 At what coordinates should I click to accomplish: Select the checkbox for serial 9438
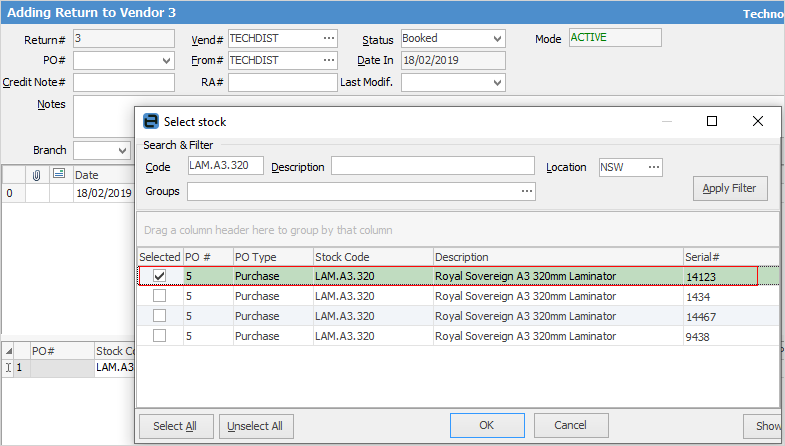[x=159, y=336]
